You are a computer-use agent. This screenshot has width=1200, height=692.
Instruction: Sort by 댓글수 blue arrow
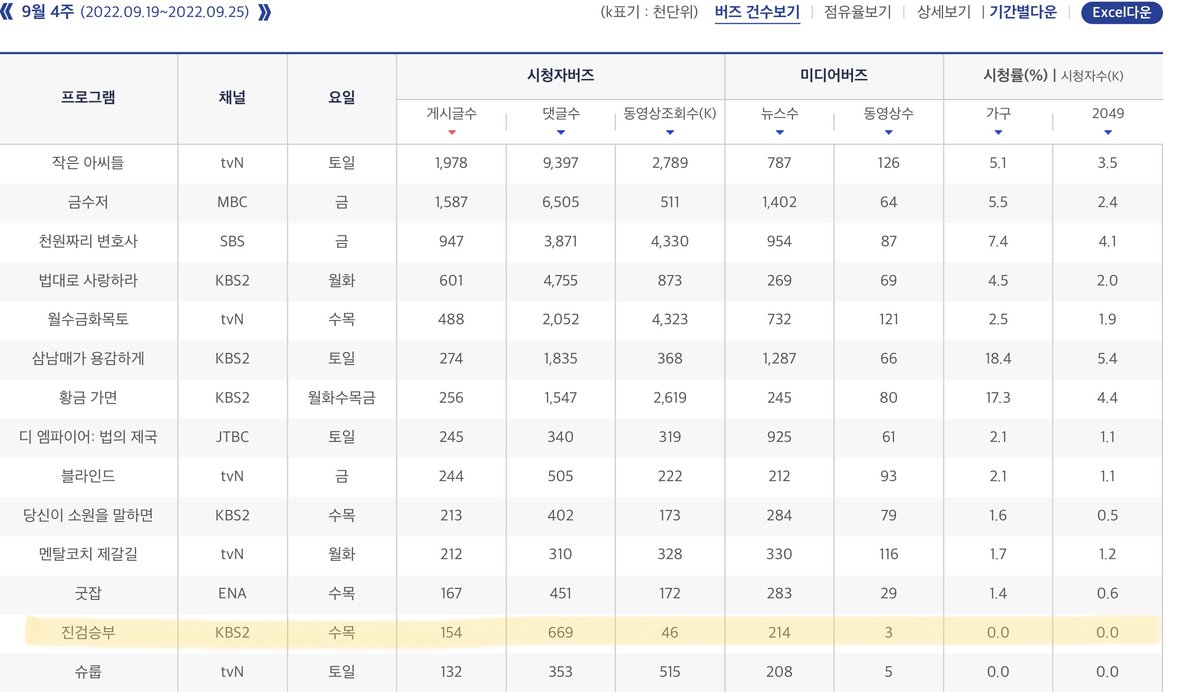561,133
